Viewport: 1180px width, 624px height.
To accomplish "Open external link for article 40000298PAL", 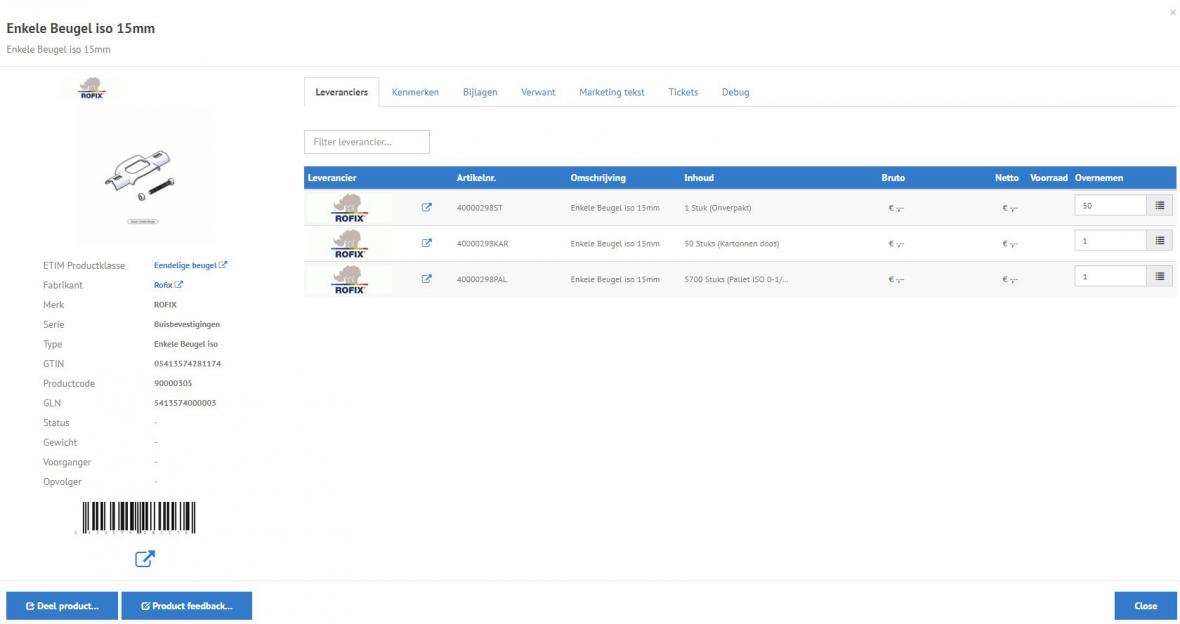I will (x=424, y=278).
